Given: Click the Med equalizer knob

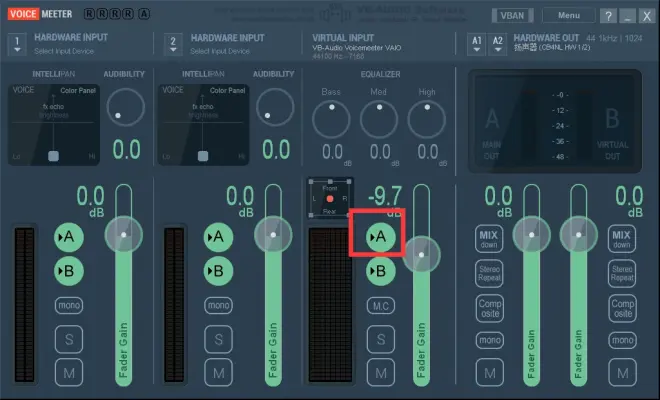Looking at the screenshot, I should [379, 120].
